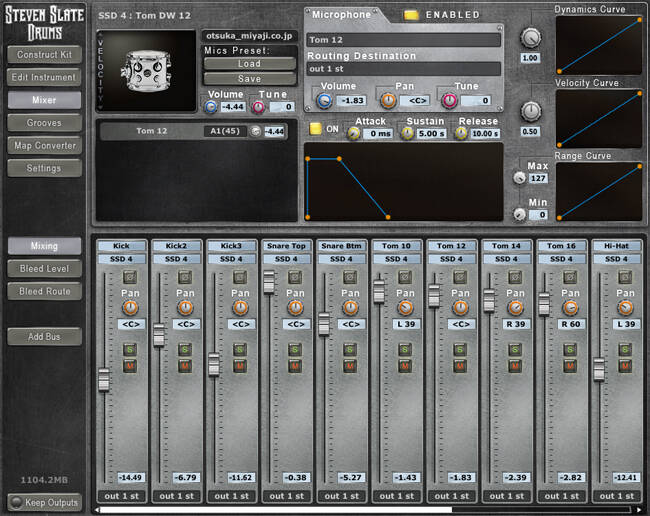Click the pink Tune knob under Microphone
650x516 pixels.
point(449,101)
